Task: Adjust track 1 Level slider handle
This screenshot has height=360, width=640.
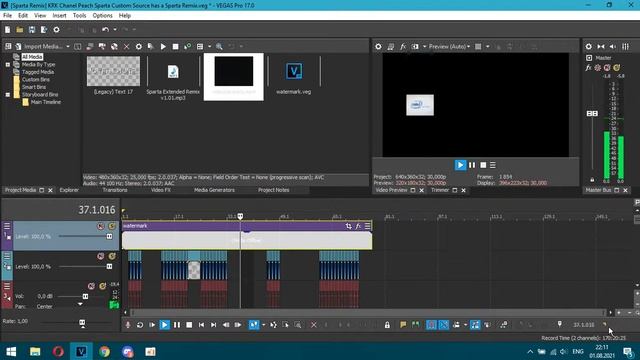Action: tap(109, 236)
